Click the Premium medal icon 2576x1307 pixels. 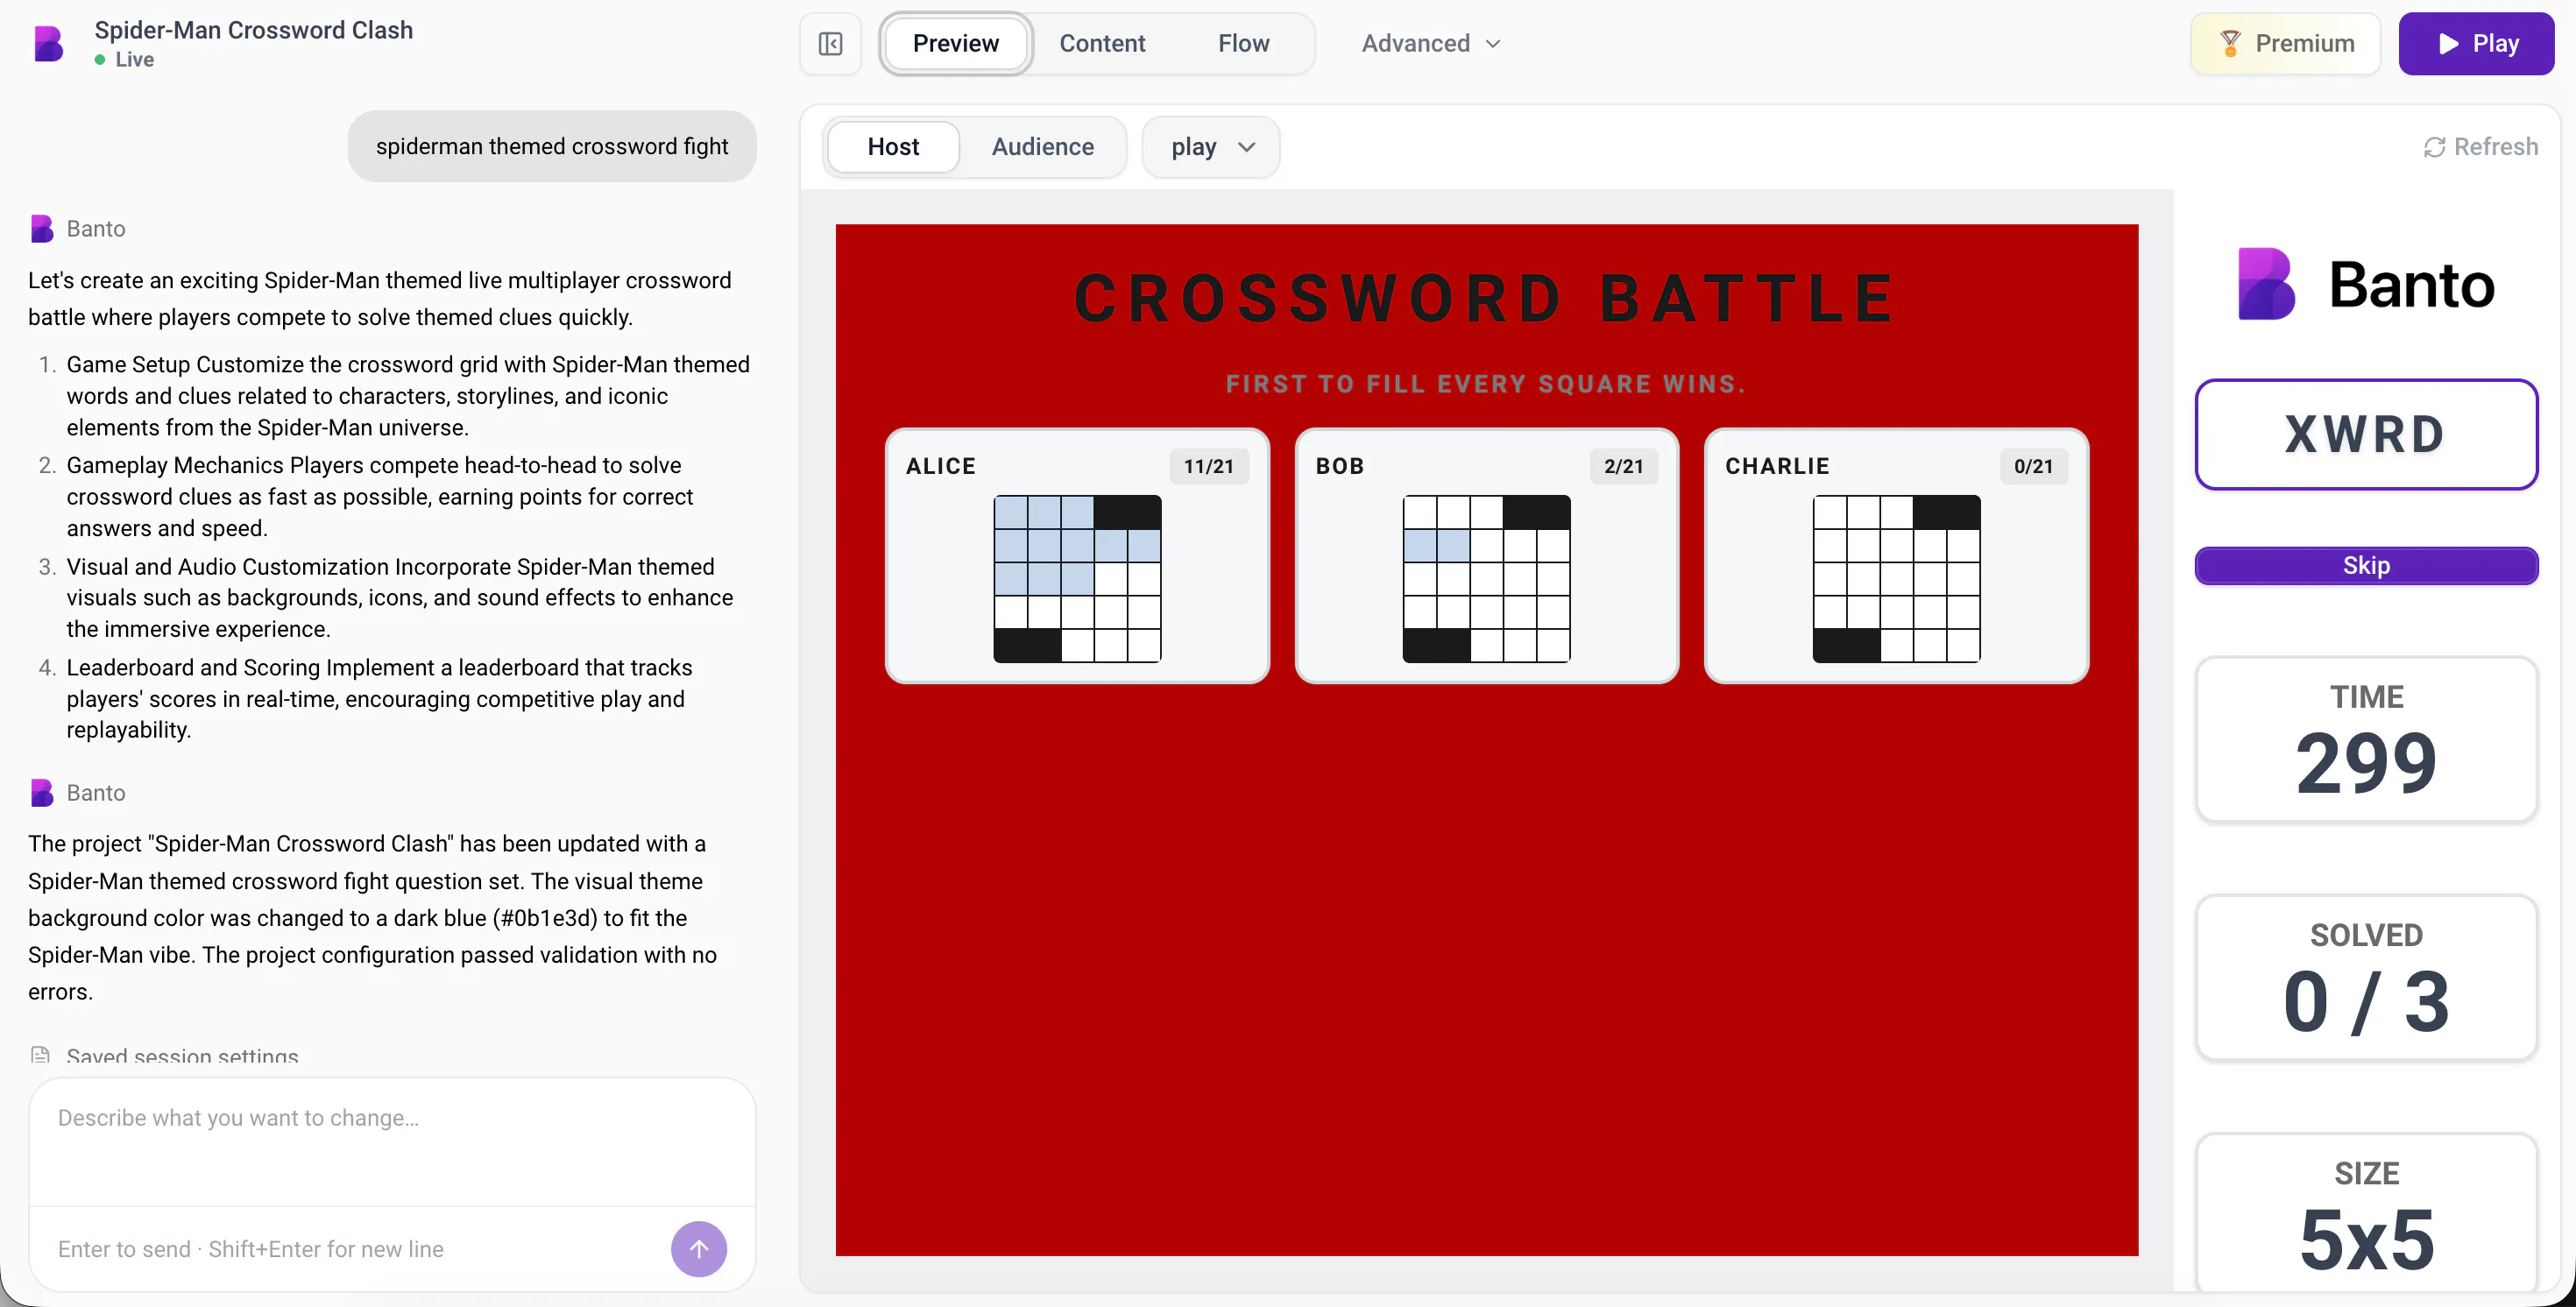[x=2230, y=43]
